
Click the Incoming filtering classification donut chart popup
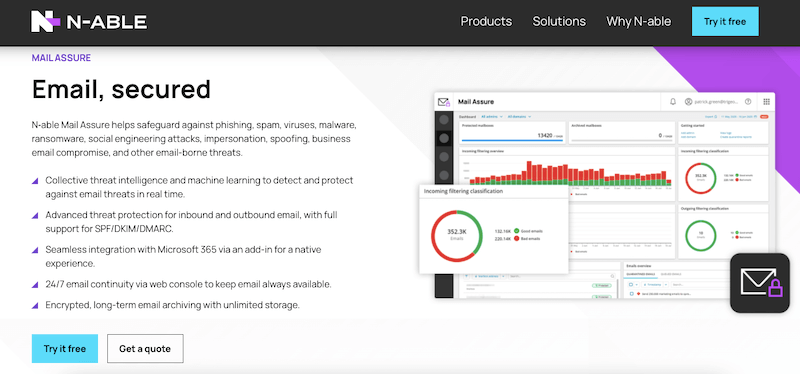point(493,229)
